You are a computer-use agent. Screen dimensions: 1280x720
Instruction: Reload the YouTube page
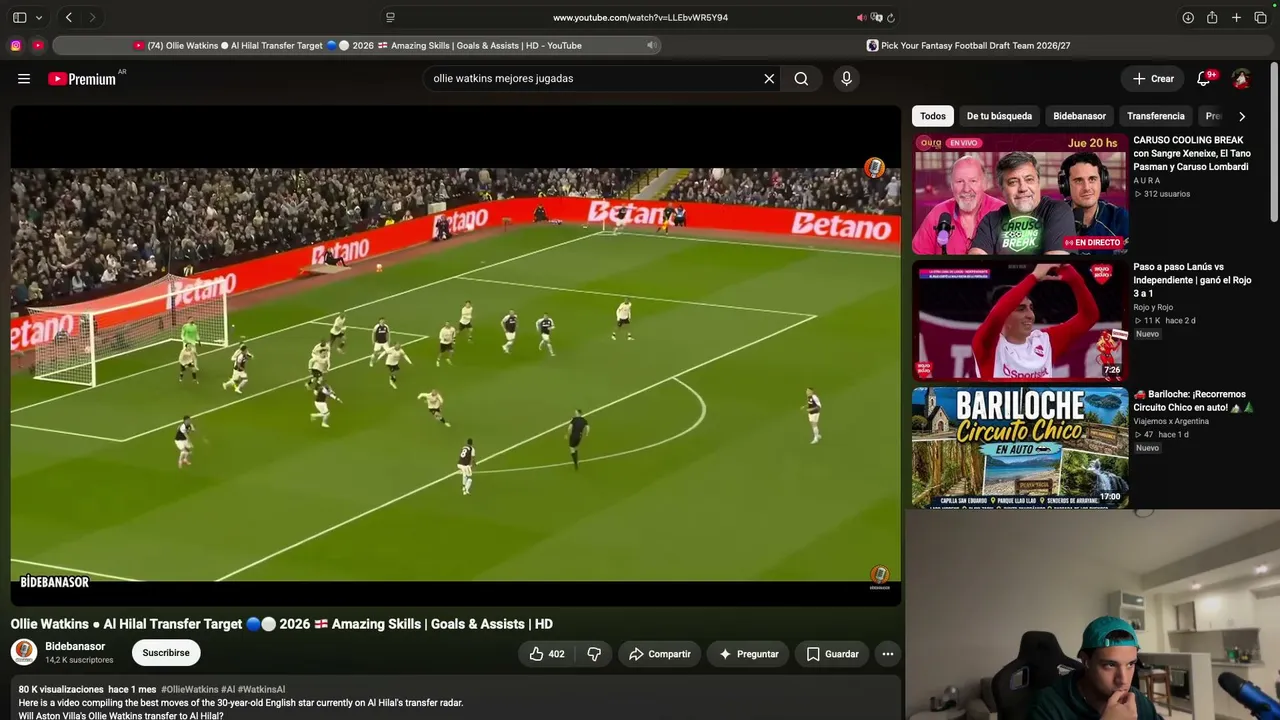(x=891, y=18)
